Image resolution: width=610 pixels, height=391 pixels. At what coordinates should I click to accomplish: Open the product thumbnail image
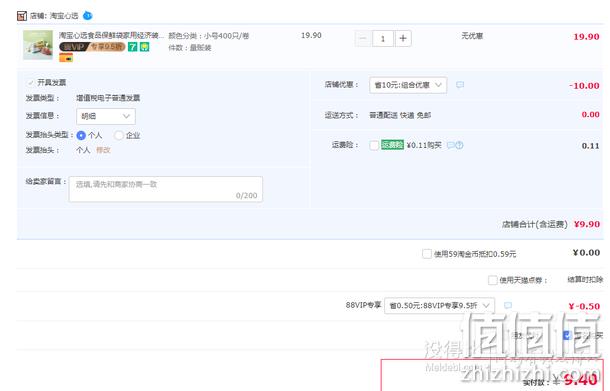pos(38,45)
